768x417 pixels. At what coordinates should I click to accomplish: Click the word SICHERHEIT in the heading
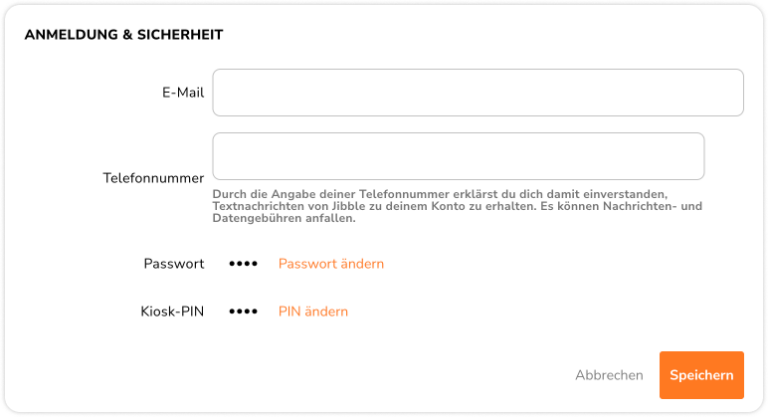click(x=181, y=35)
